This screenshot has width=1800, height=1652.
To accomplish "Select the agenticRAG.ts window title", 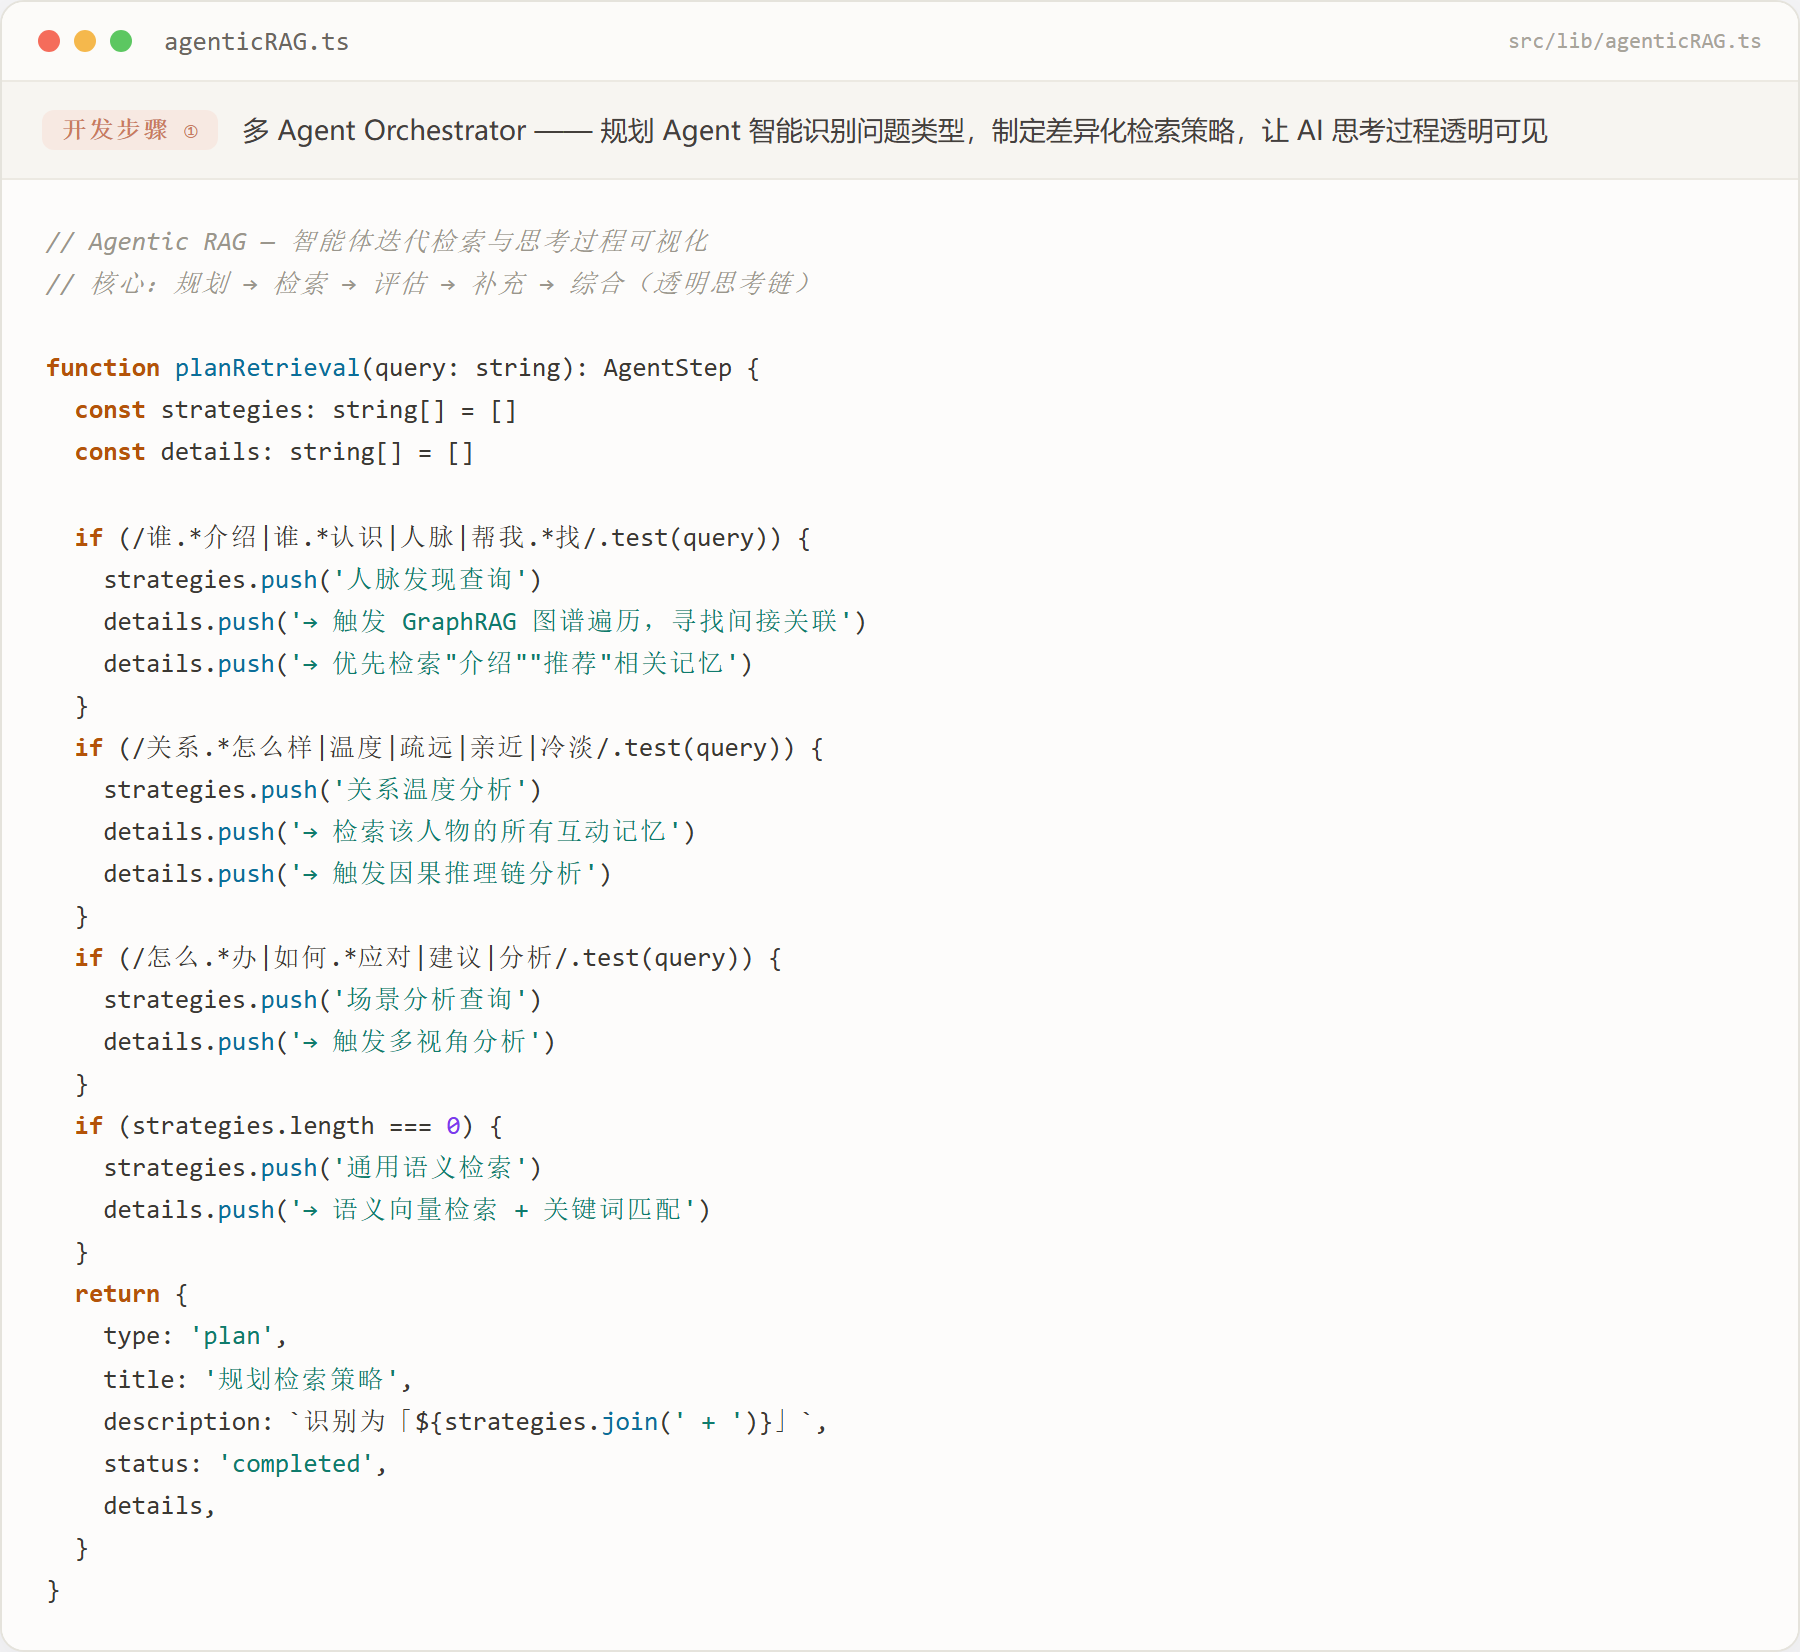I will (256, 42).
